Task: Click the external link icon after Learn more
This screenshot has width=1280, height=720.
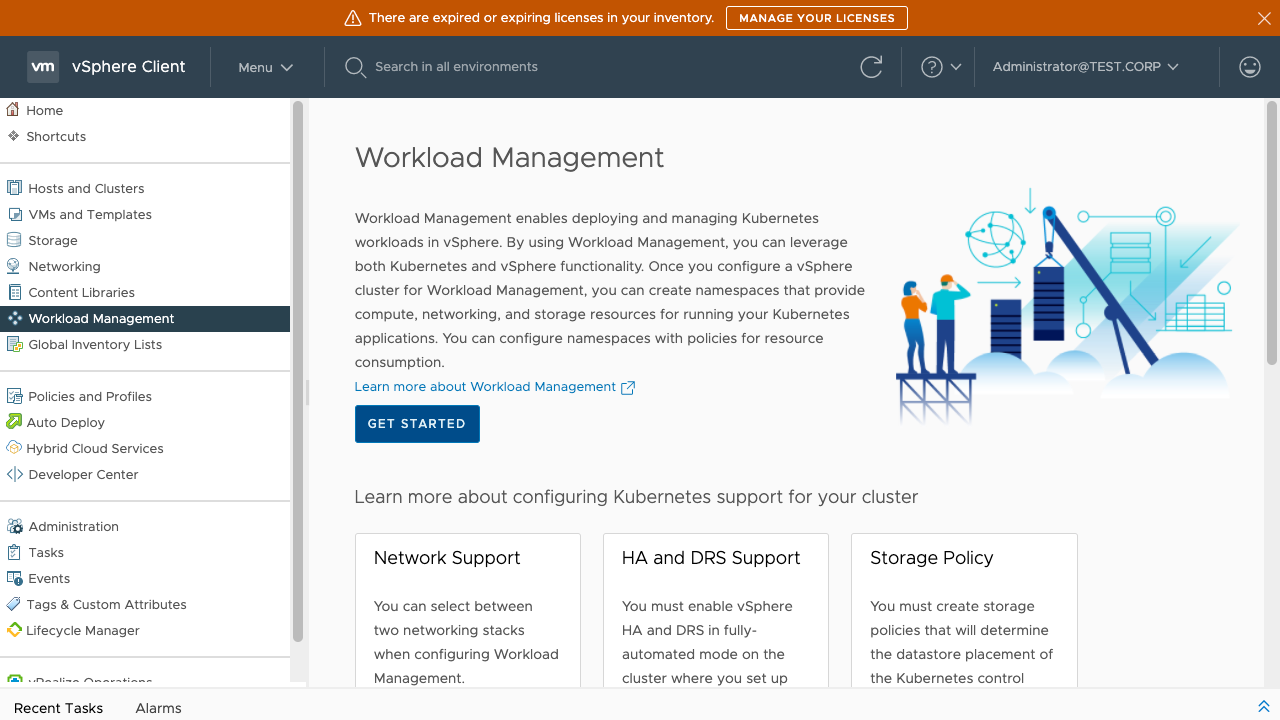Action: (628, 388)
